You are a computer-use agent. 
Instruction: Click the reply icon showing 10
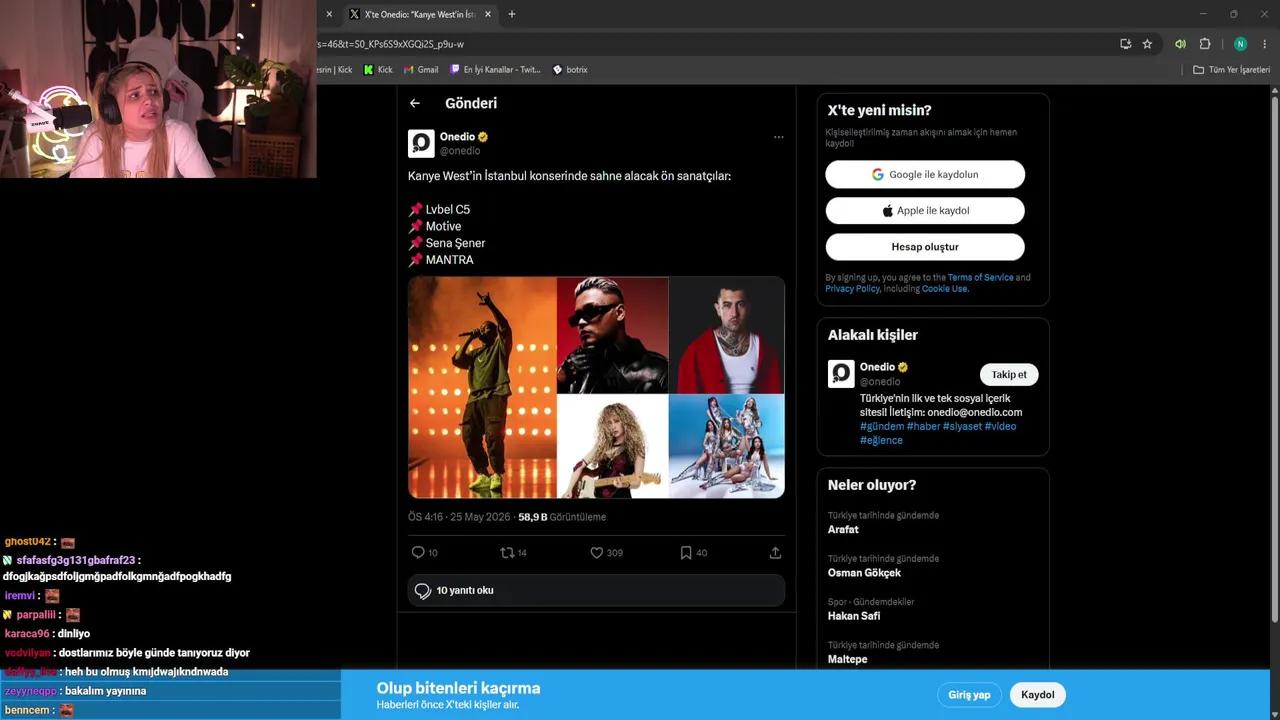coord(418,552)
